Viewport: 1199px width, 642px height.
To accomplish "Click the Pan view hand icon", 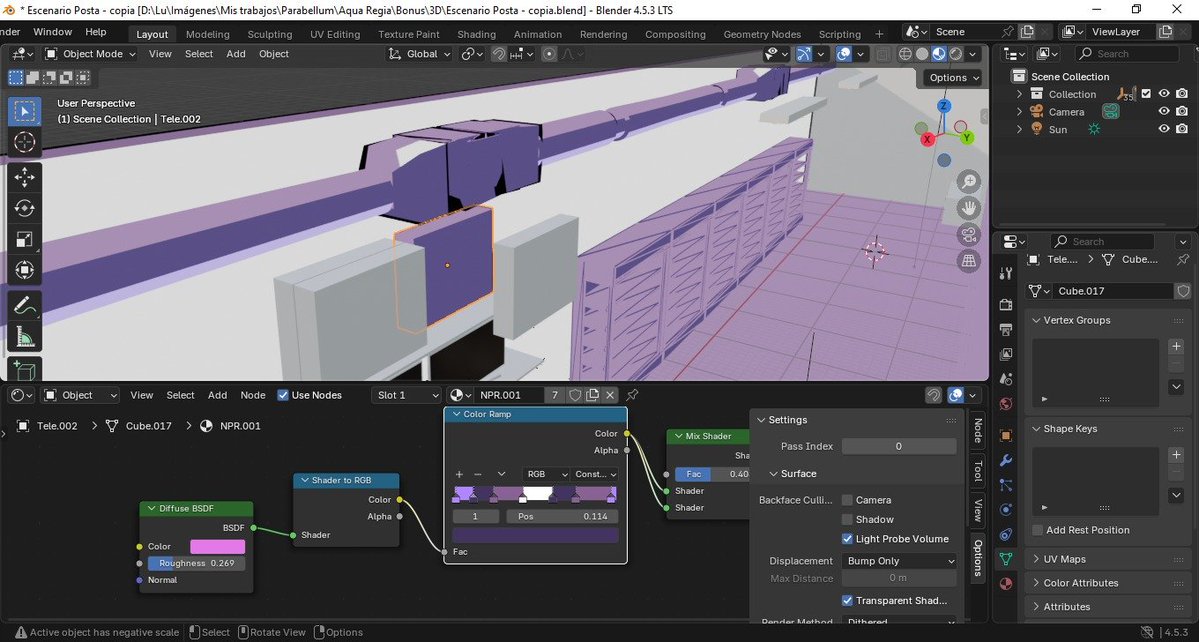I will point(969,208).
